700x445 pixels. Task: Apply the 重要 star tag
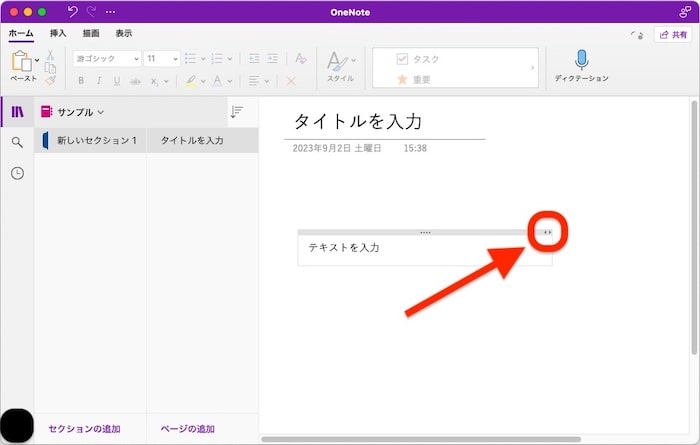413,79
